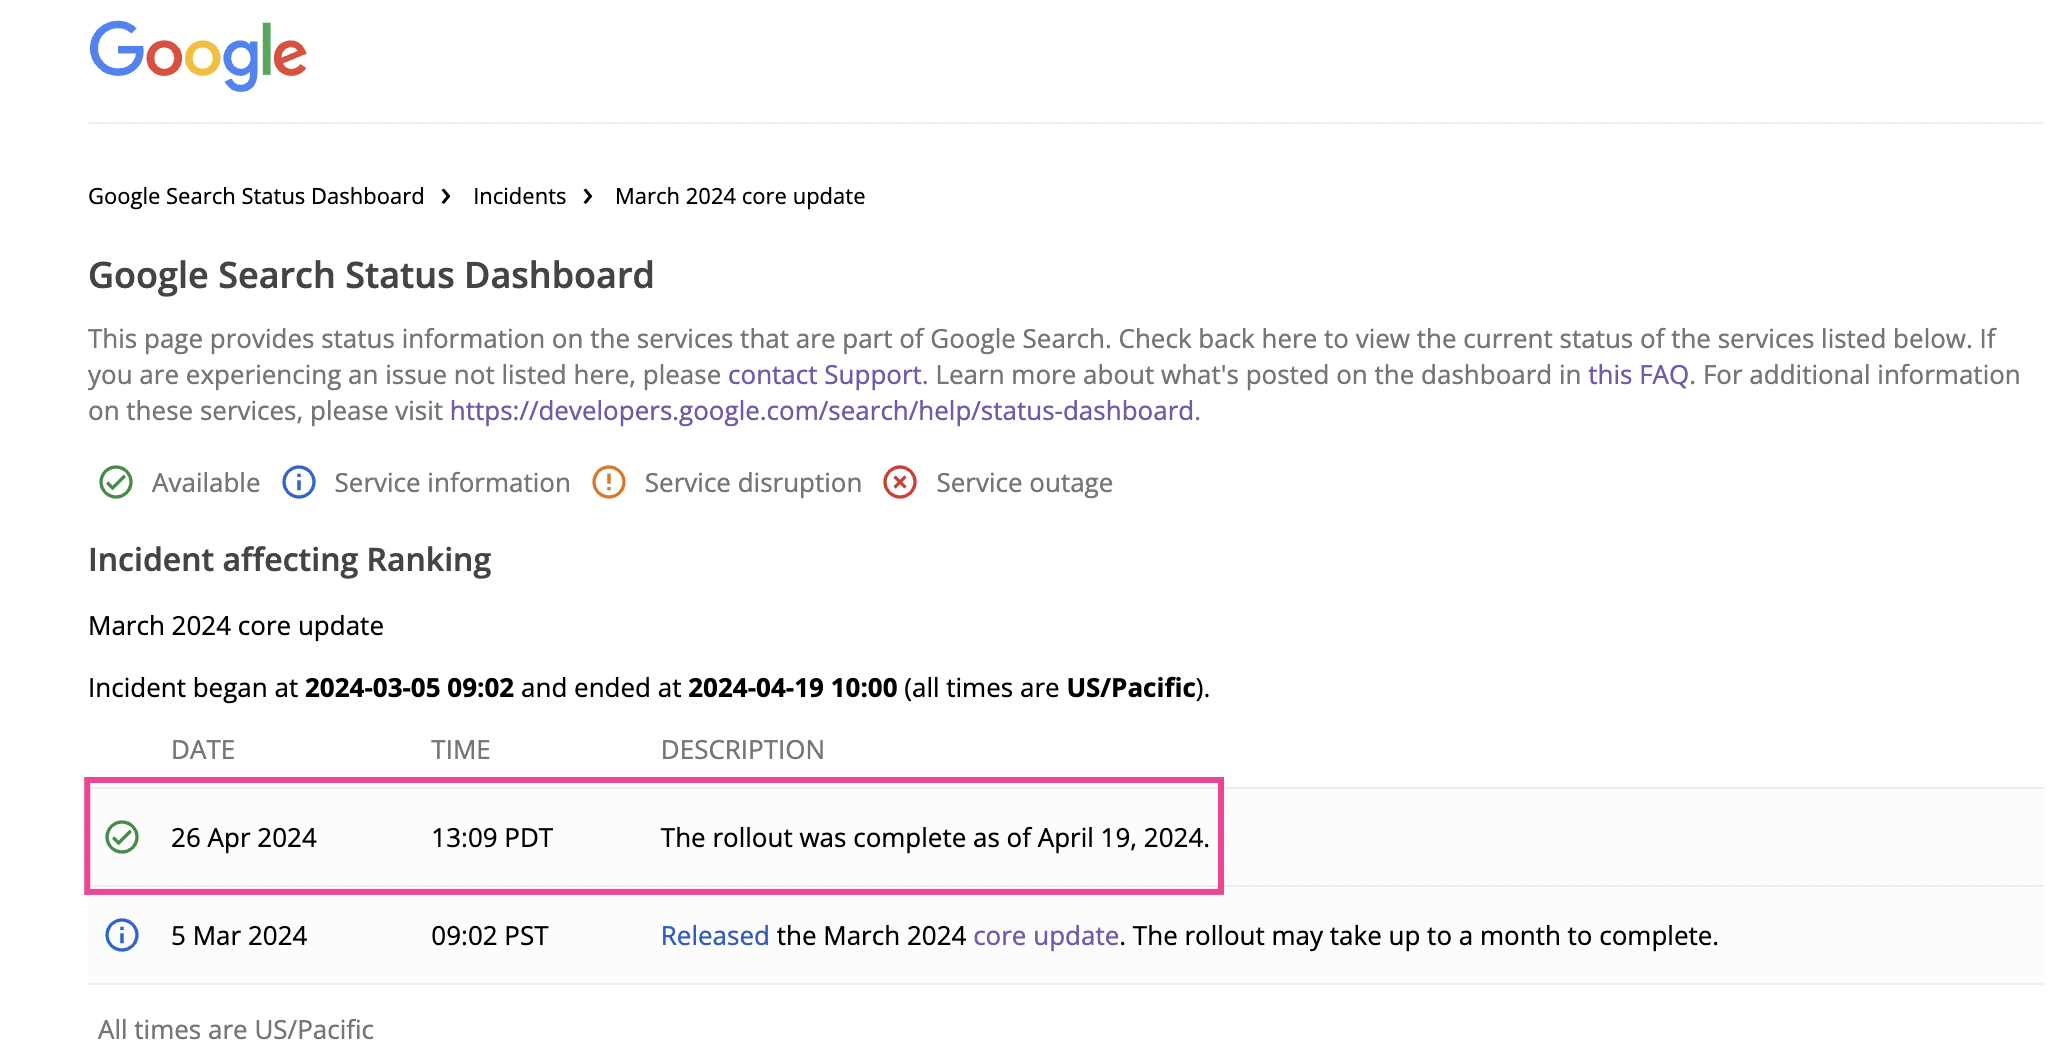The image size is (2068, 1054).
Task: Click chevron after Google Search Status Dashboard breadcrumb
Action: point(446,196)
